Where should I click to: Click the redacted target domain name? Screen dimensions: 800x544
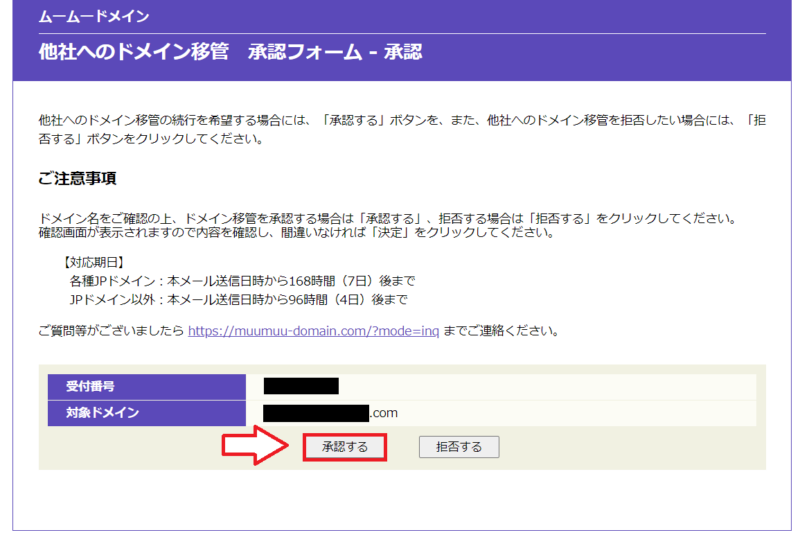pyautogui.click(x=315, y=412)
